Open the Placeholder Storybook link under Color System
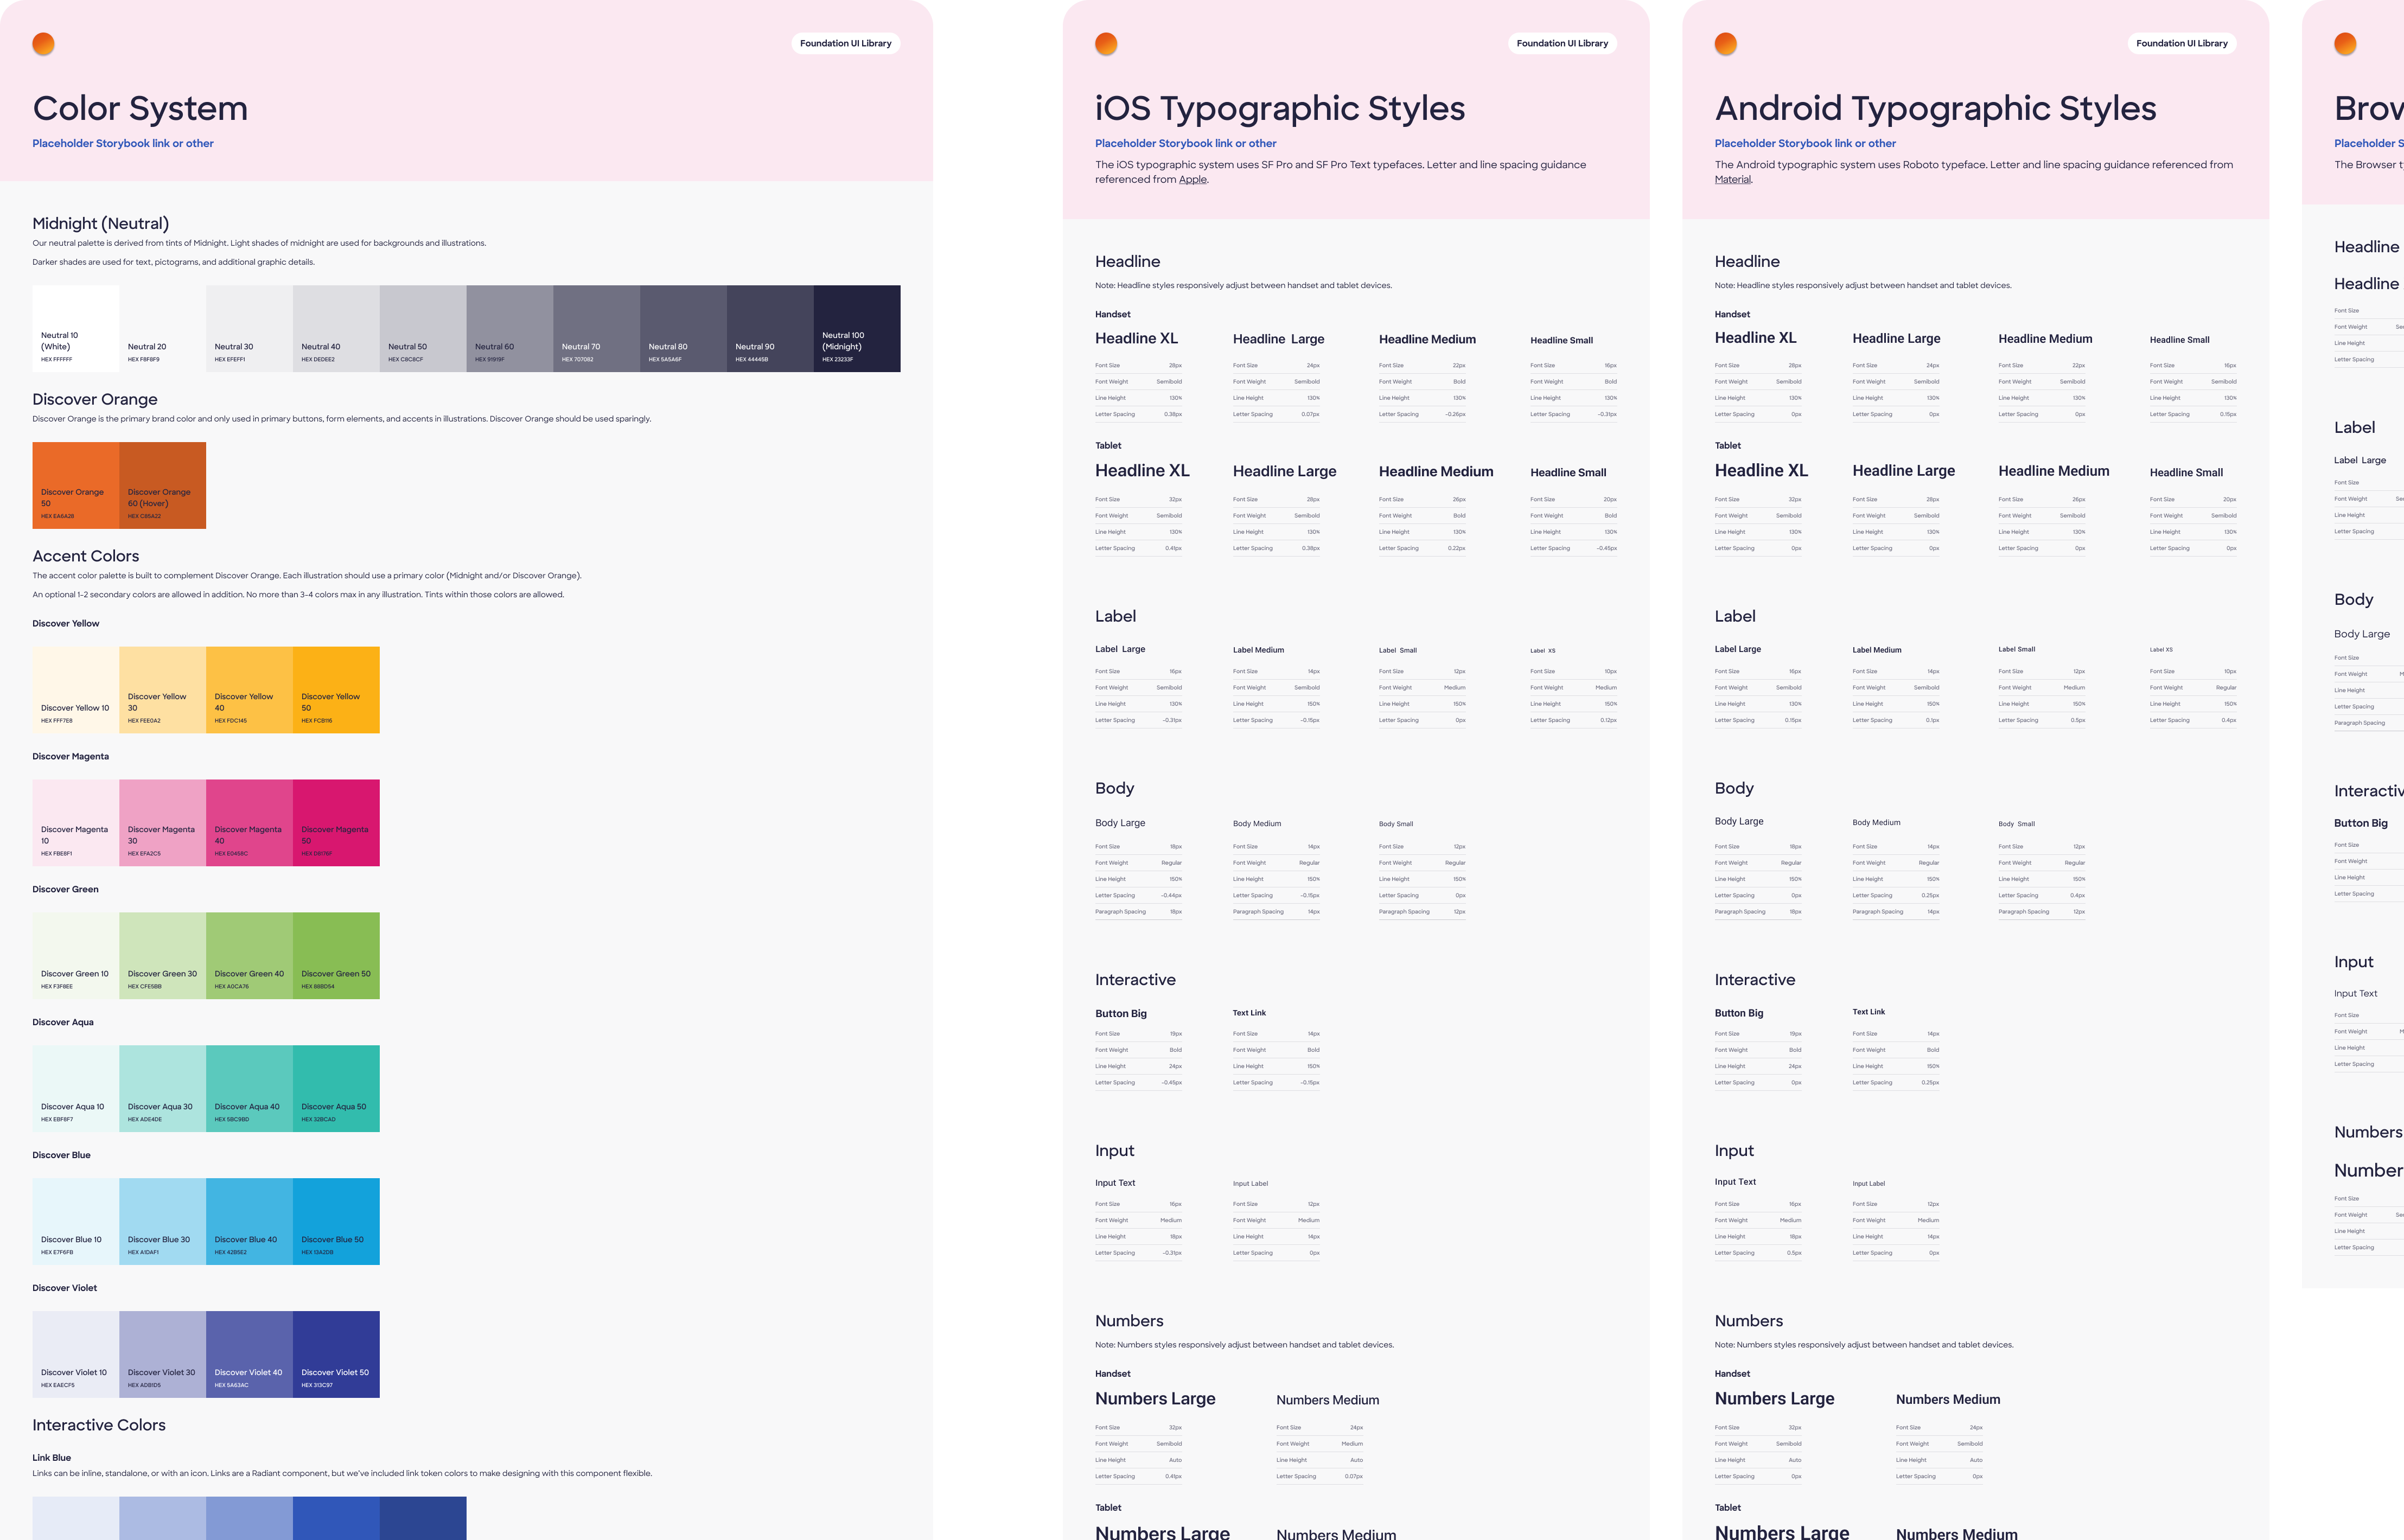The height and width of the screenshot is (1540, 2404). [x=122, y=143]
